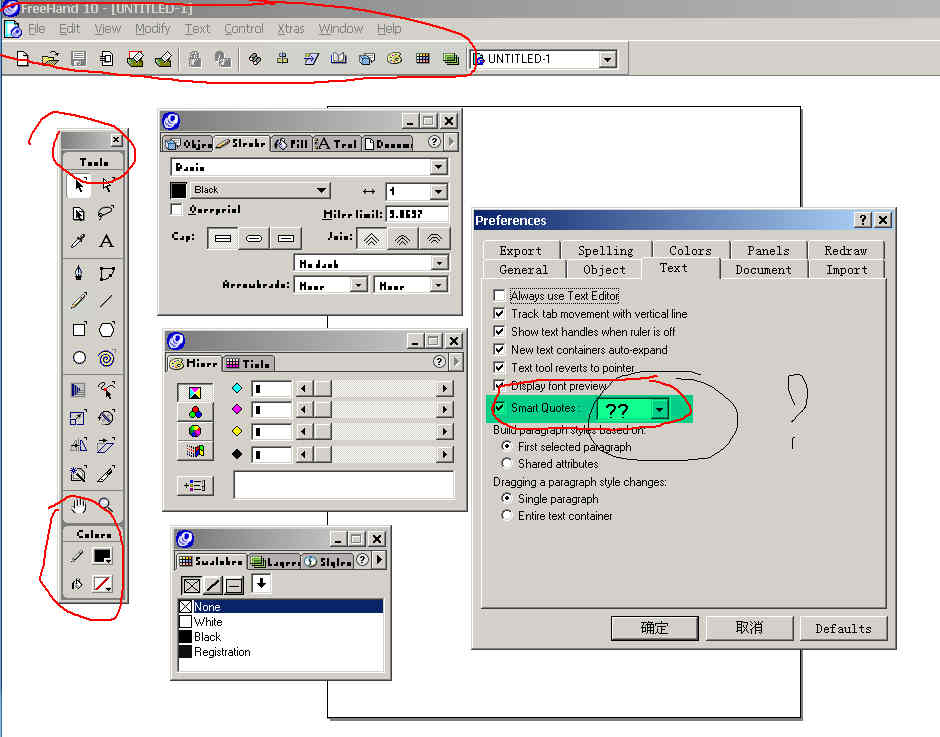Open the No dash pattern dropdown
The image size is (940, 737).
(x=439, y=263)
